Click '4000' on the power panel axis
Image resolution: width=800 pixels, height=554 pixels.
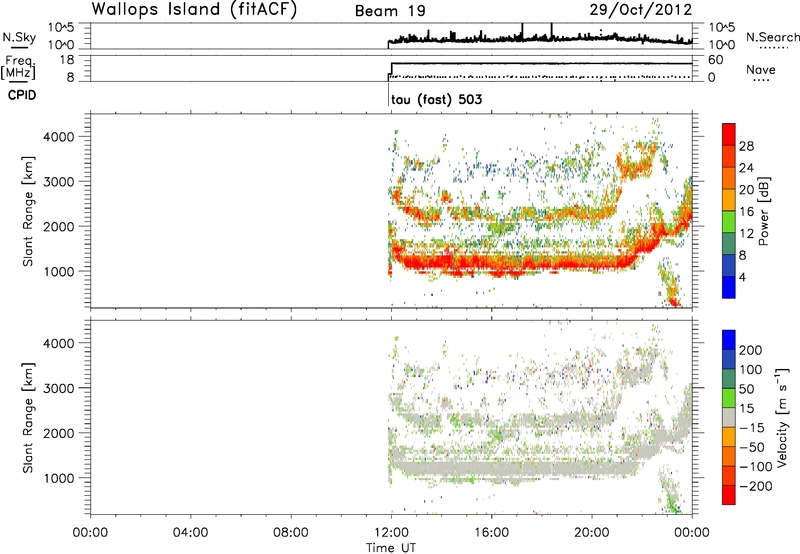point(59,137)
